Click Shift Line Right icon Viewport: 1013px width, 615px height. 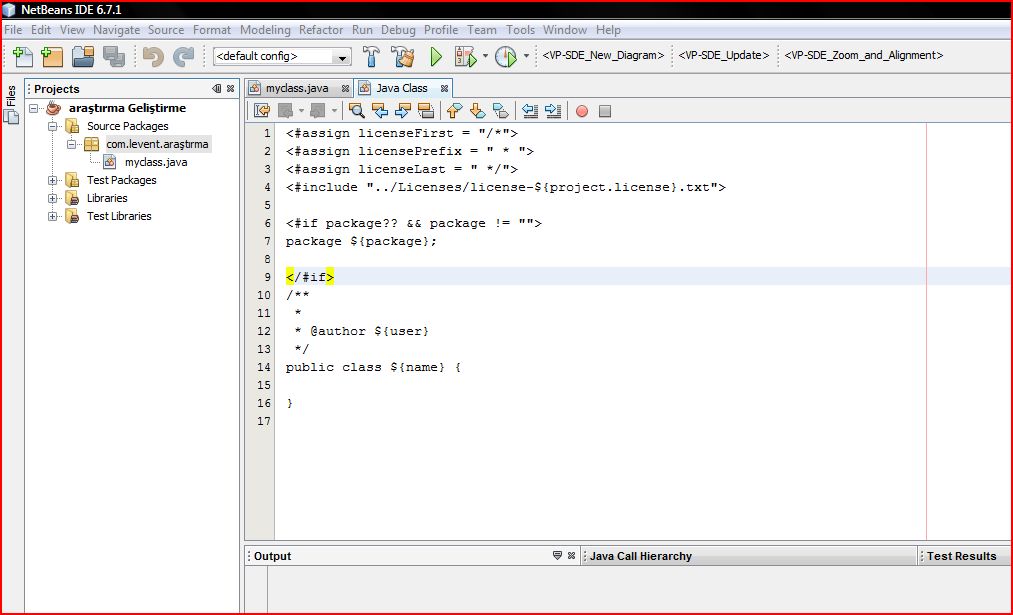553,110
